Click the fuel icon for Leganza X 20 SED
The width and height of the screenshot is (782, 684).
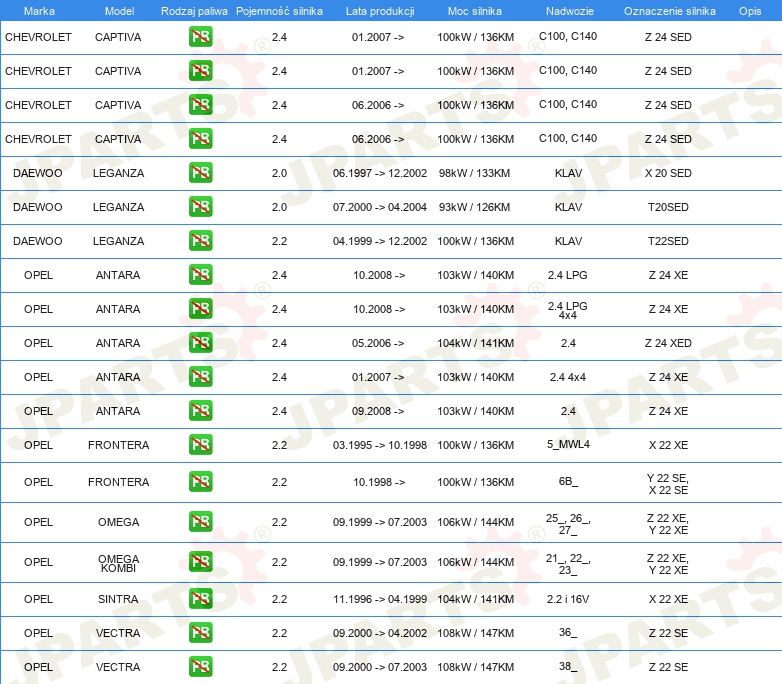200,173
